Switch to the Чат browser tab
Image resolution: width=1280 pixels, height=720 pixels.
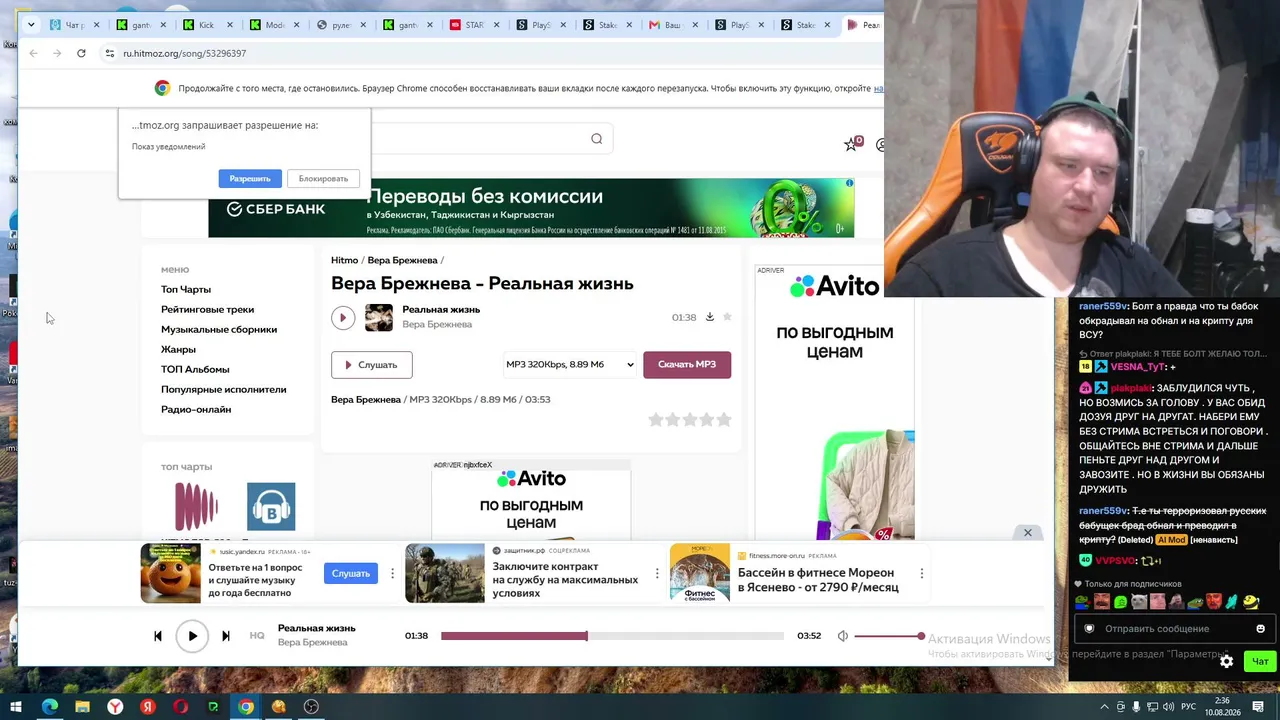(75, 25)
